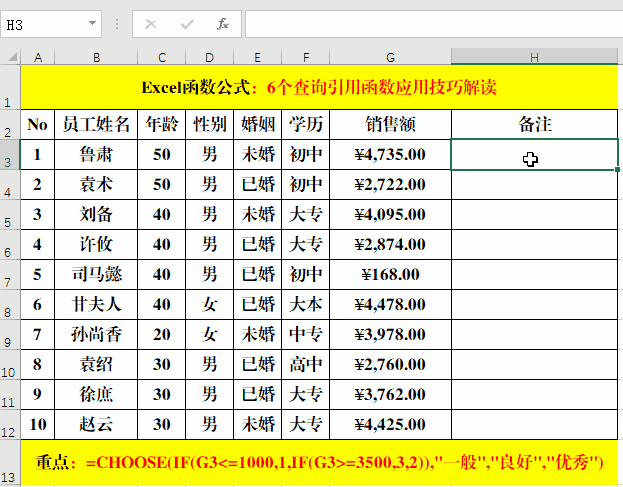Select the cell with name '鲁肃'

[96, 155]
